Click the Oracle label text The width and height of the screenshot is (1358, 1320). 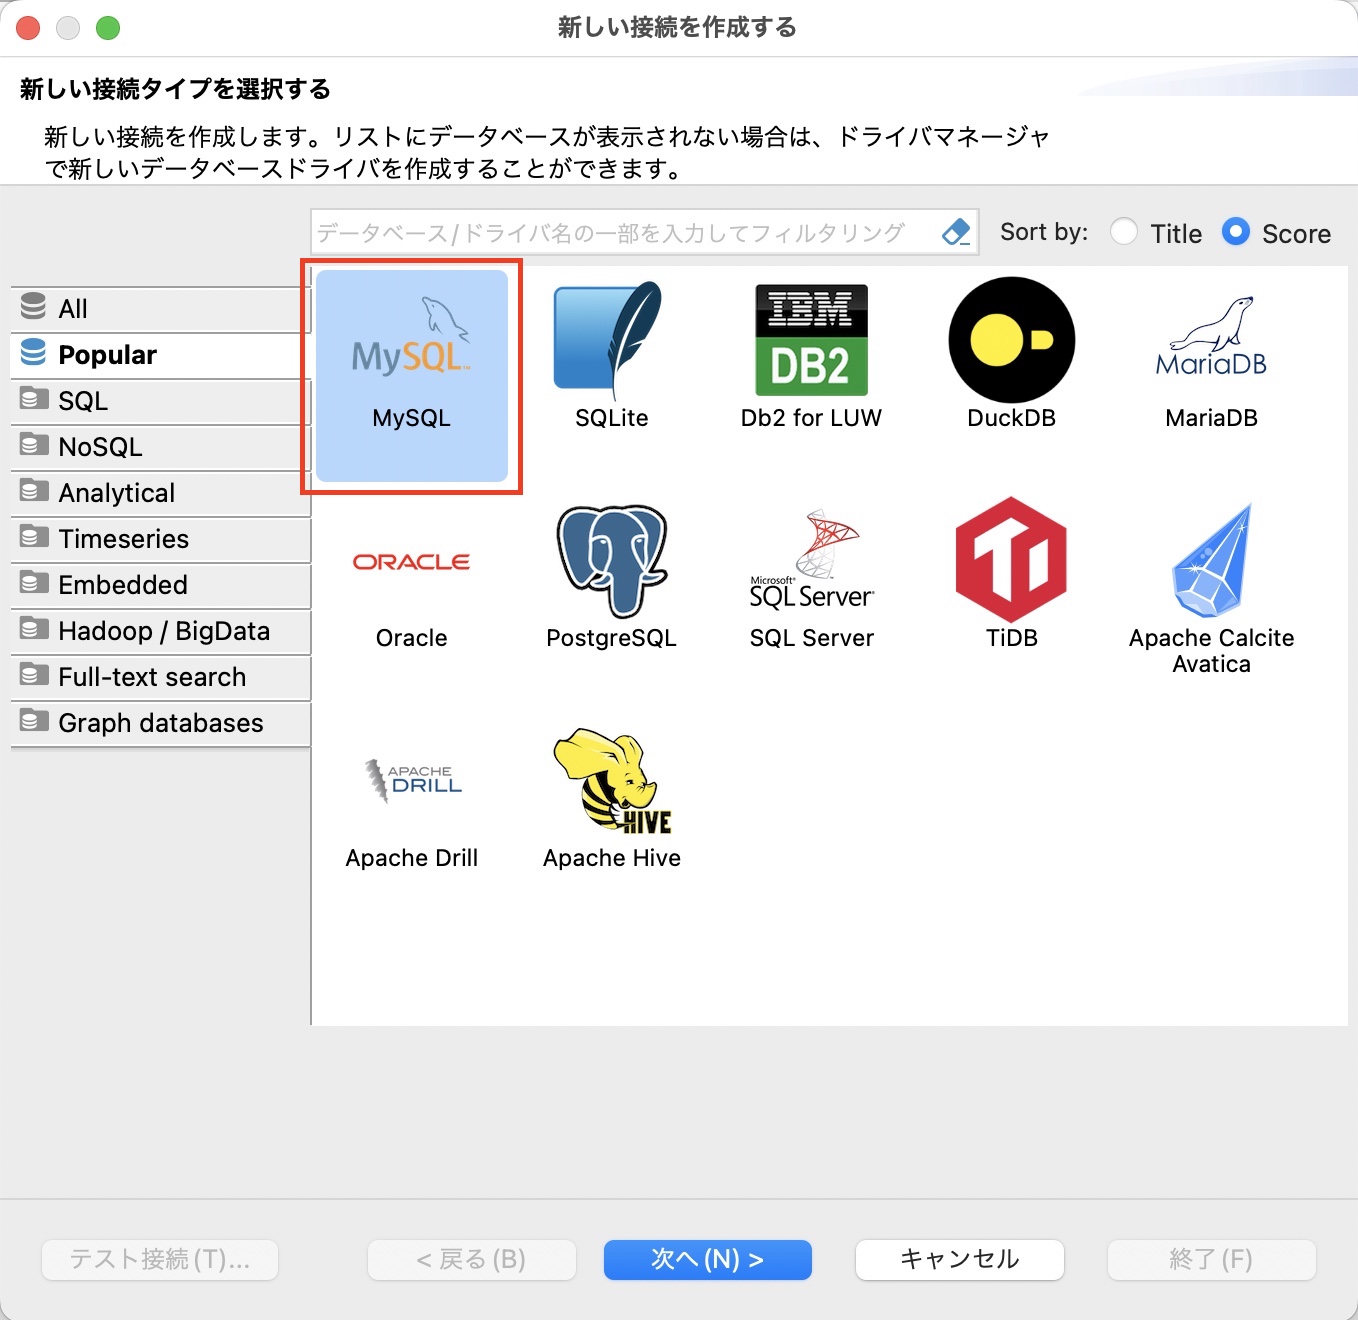pos(411,638)
